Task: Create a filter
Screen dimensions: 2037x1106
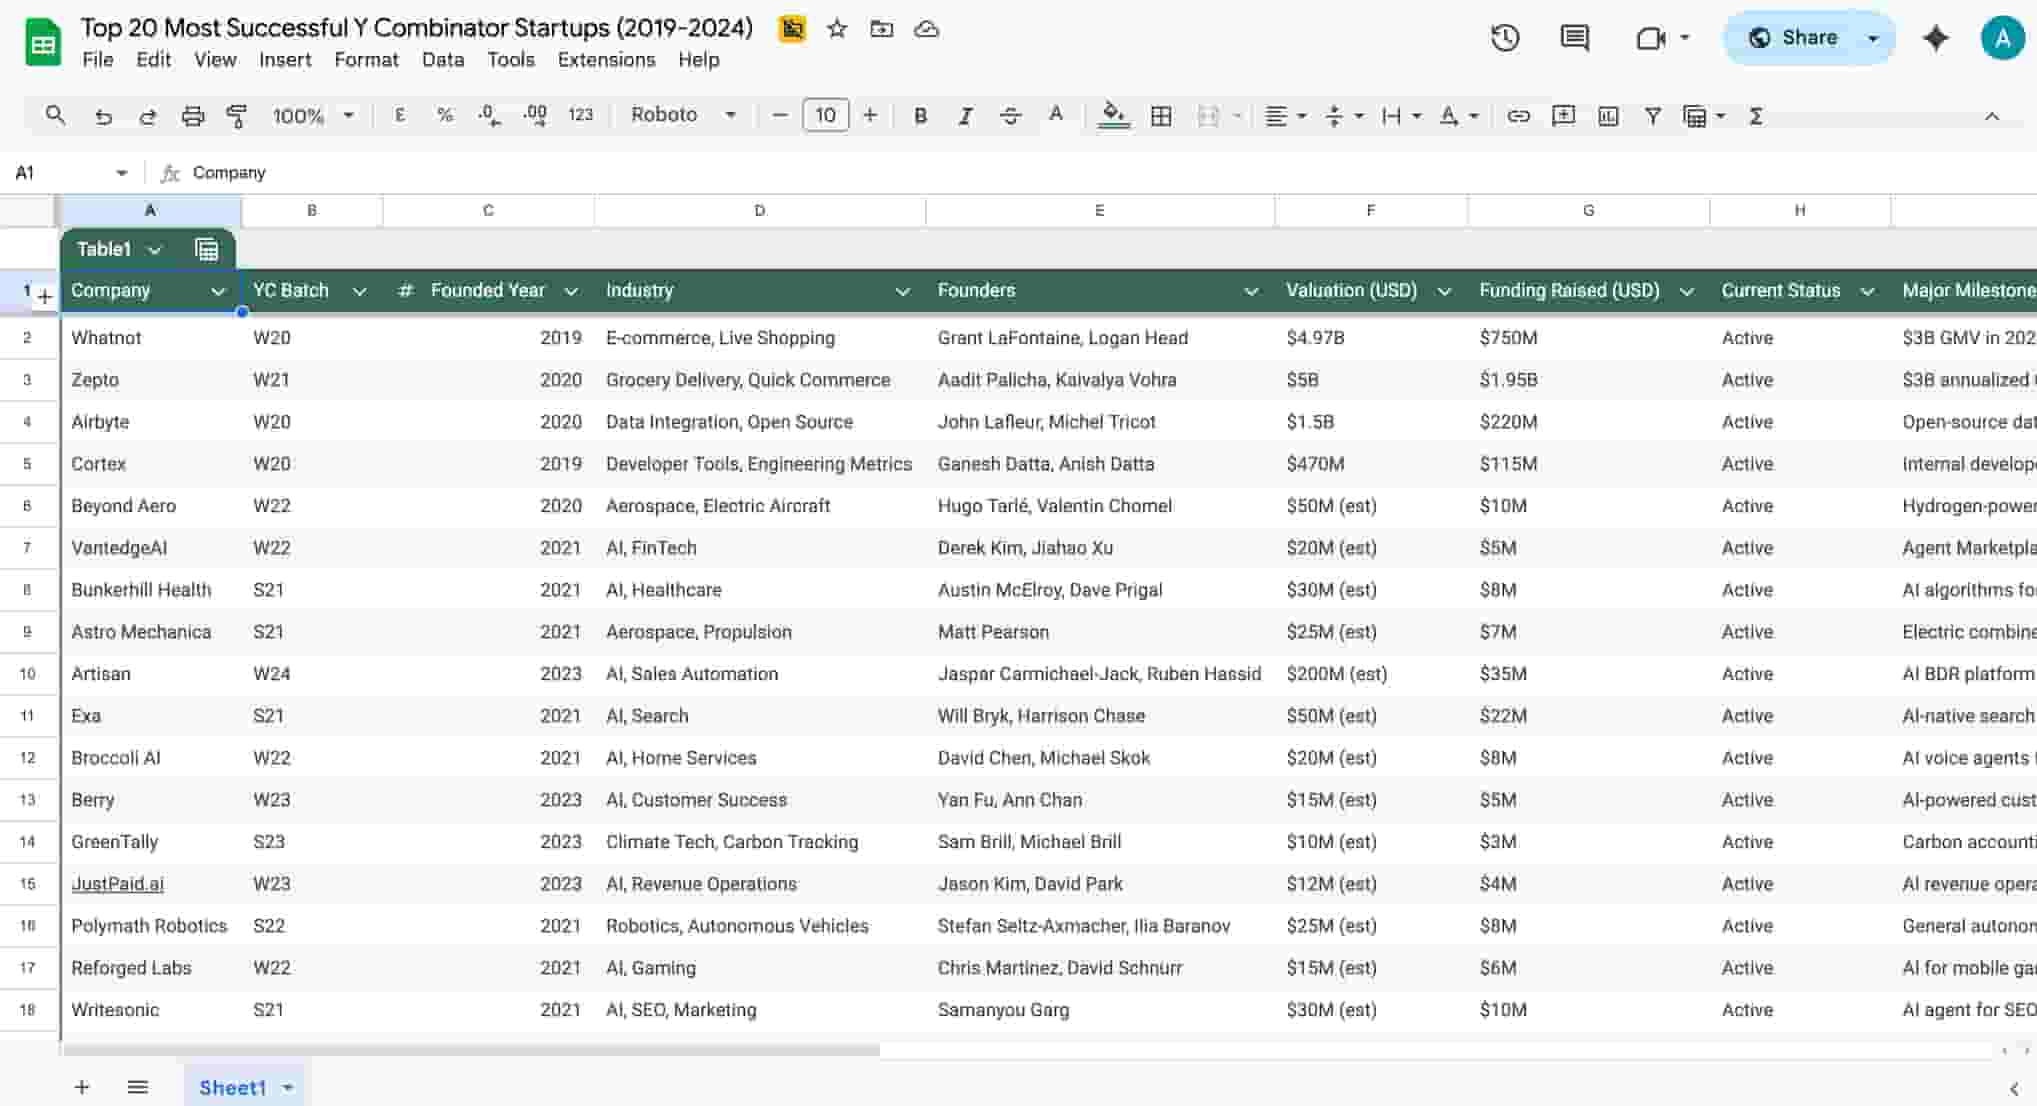Action: 1653,116
